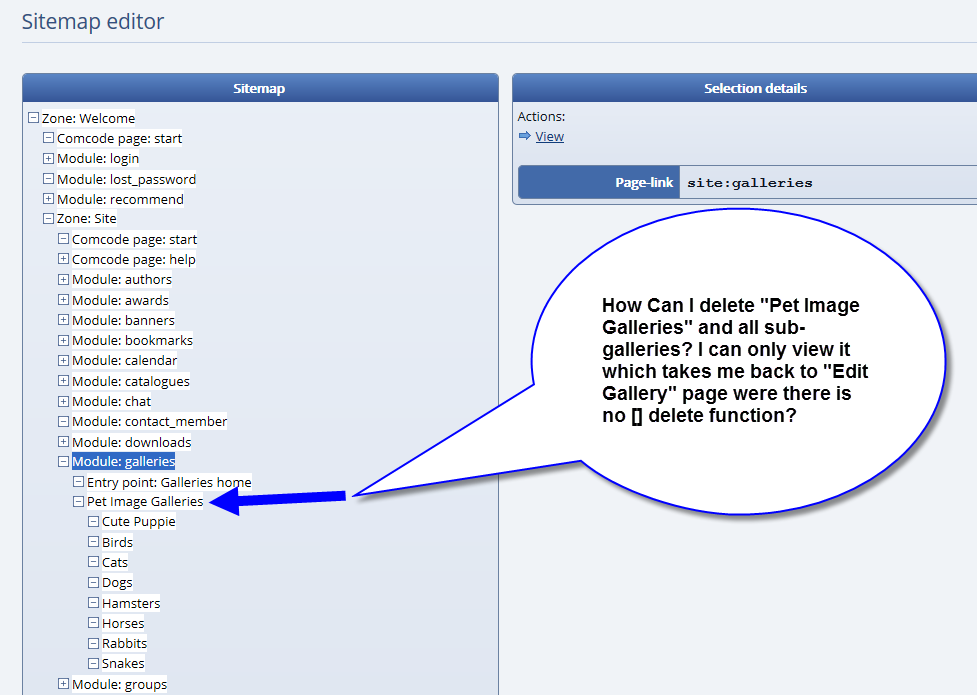
Task: Select Module: catalogues in the tree
Action: coord(130,381)
